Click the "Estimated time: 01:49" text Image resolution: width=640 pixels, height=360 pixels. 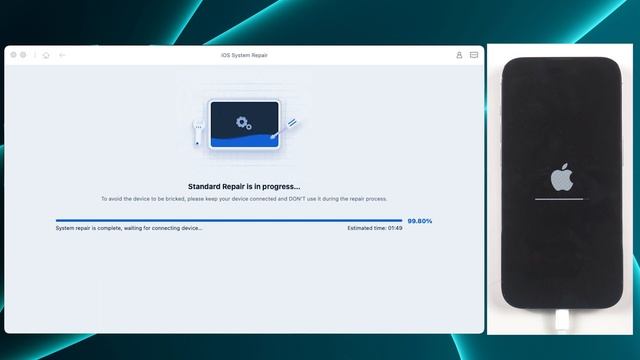[375, 228]
